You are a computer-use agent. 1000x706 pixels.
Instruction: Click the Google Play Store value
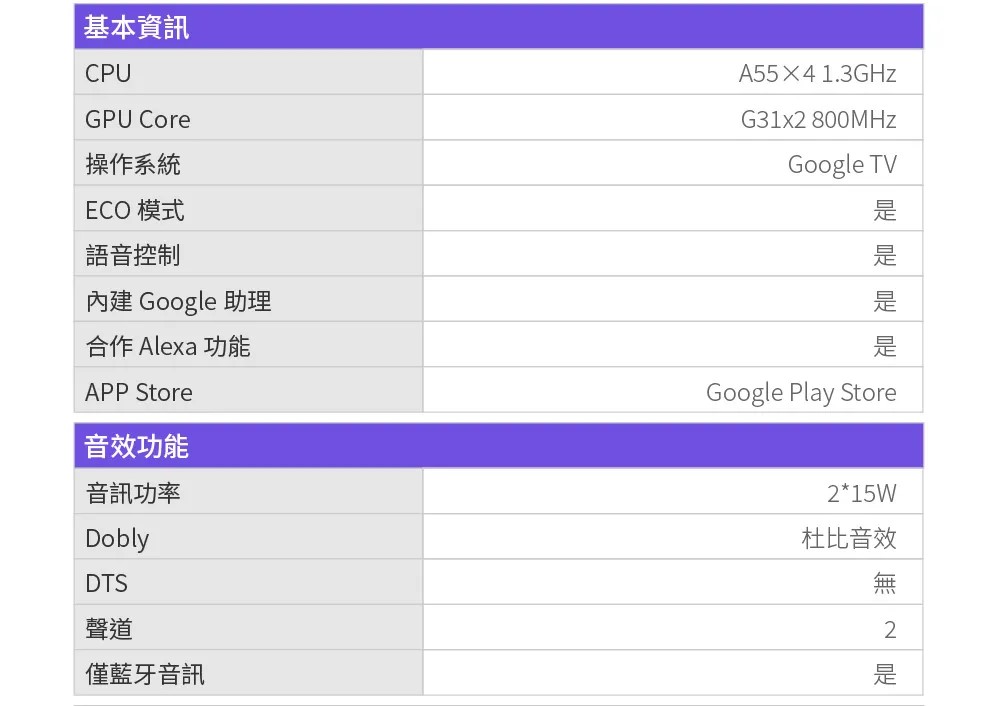801,392
